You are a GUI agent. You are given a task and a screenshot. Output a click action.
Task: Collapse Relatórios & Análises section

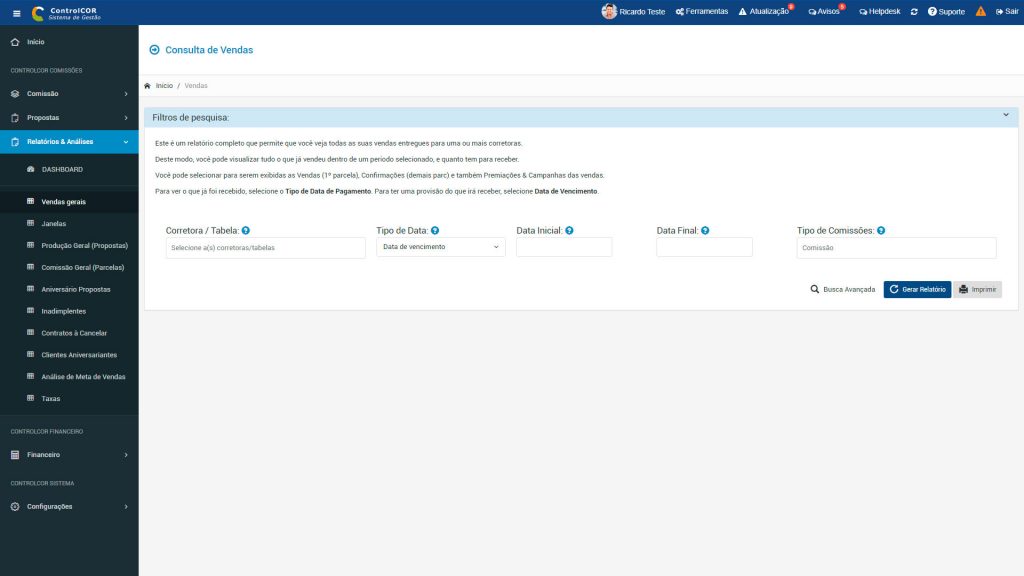pyautogui.click(x=69, y=142)
